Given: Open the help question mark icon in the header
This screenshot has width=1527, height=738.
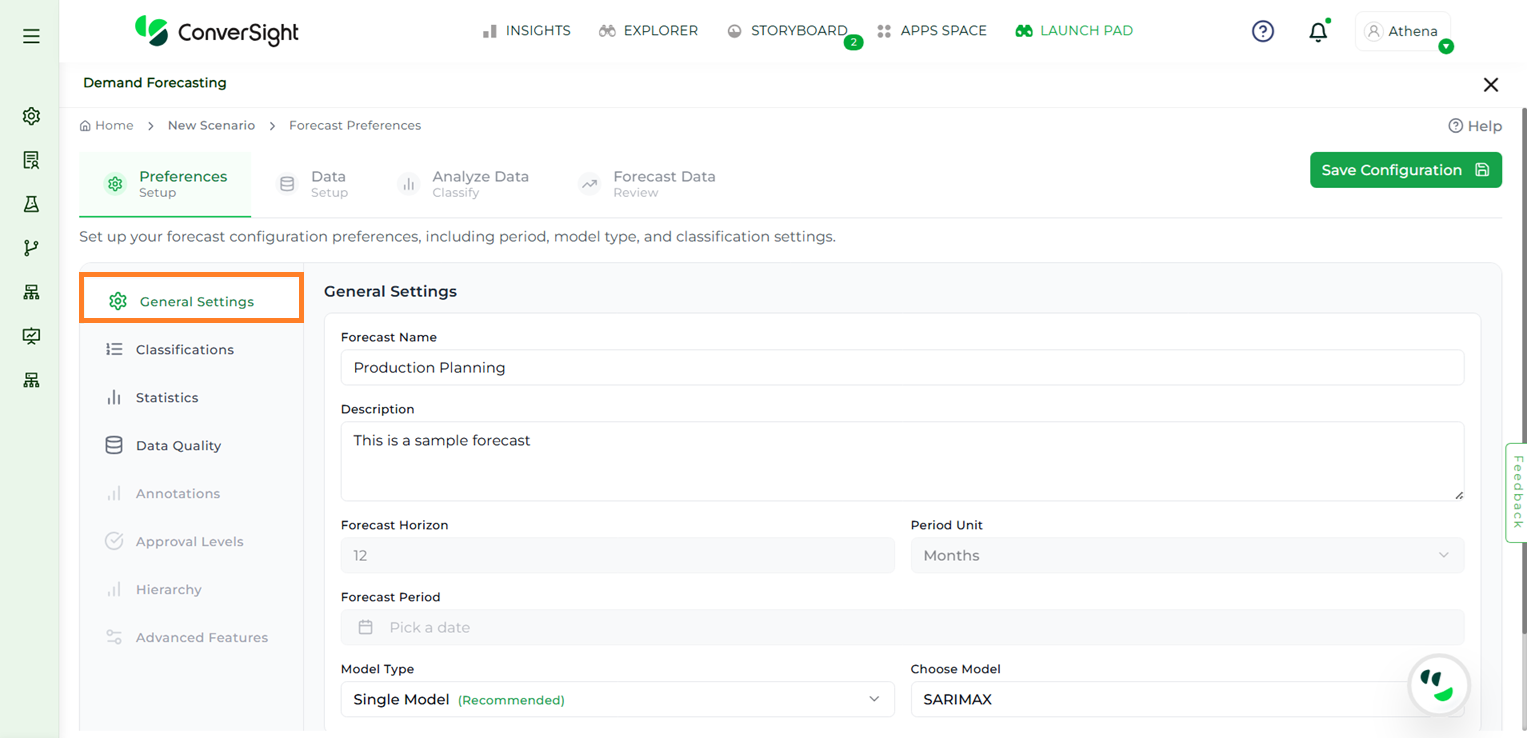Looking at the screenshot, I should (x=1263, y=31).
